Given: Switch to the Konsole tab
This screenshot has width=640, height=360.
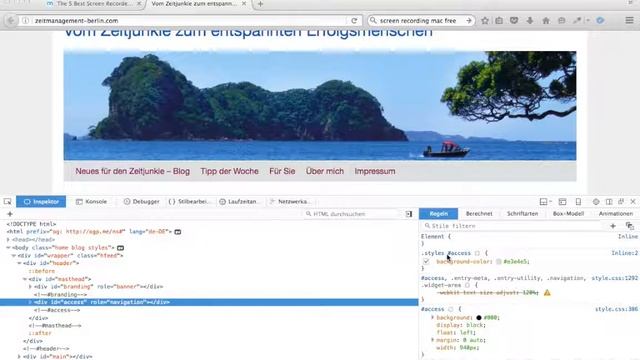Looking at the screenshot, I should coord(91,202).
